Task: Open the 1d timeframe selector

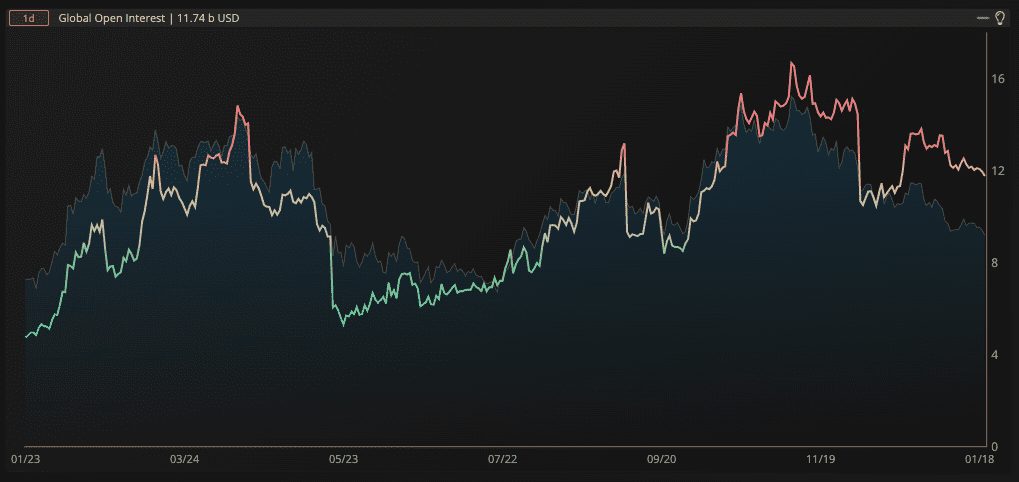Action: click(x=28, y=18)
